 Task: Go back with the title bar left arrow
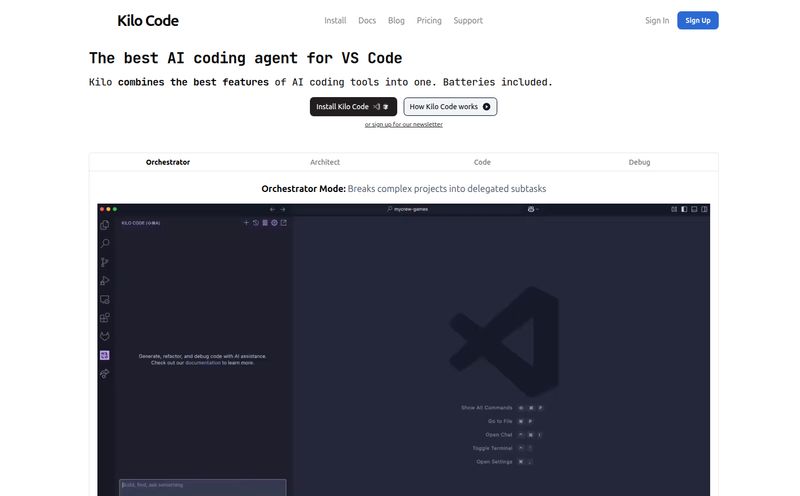[x=272, y=209]
